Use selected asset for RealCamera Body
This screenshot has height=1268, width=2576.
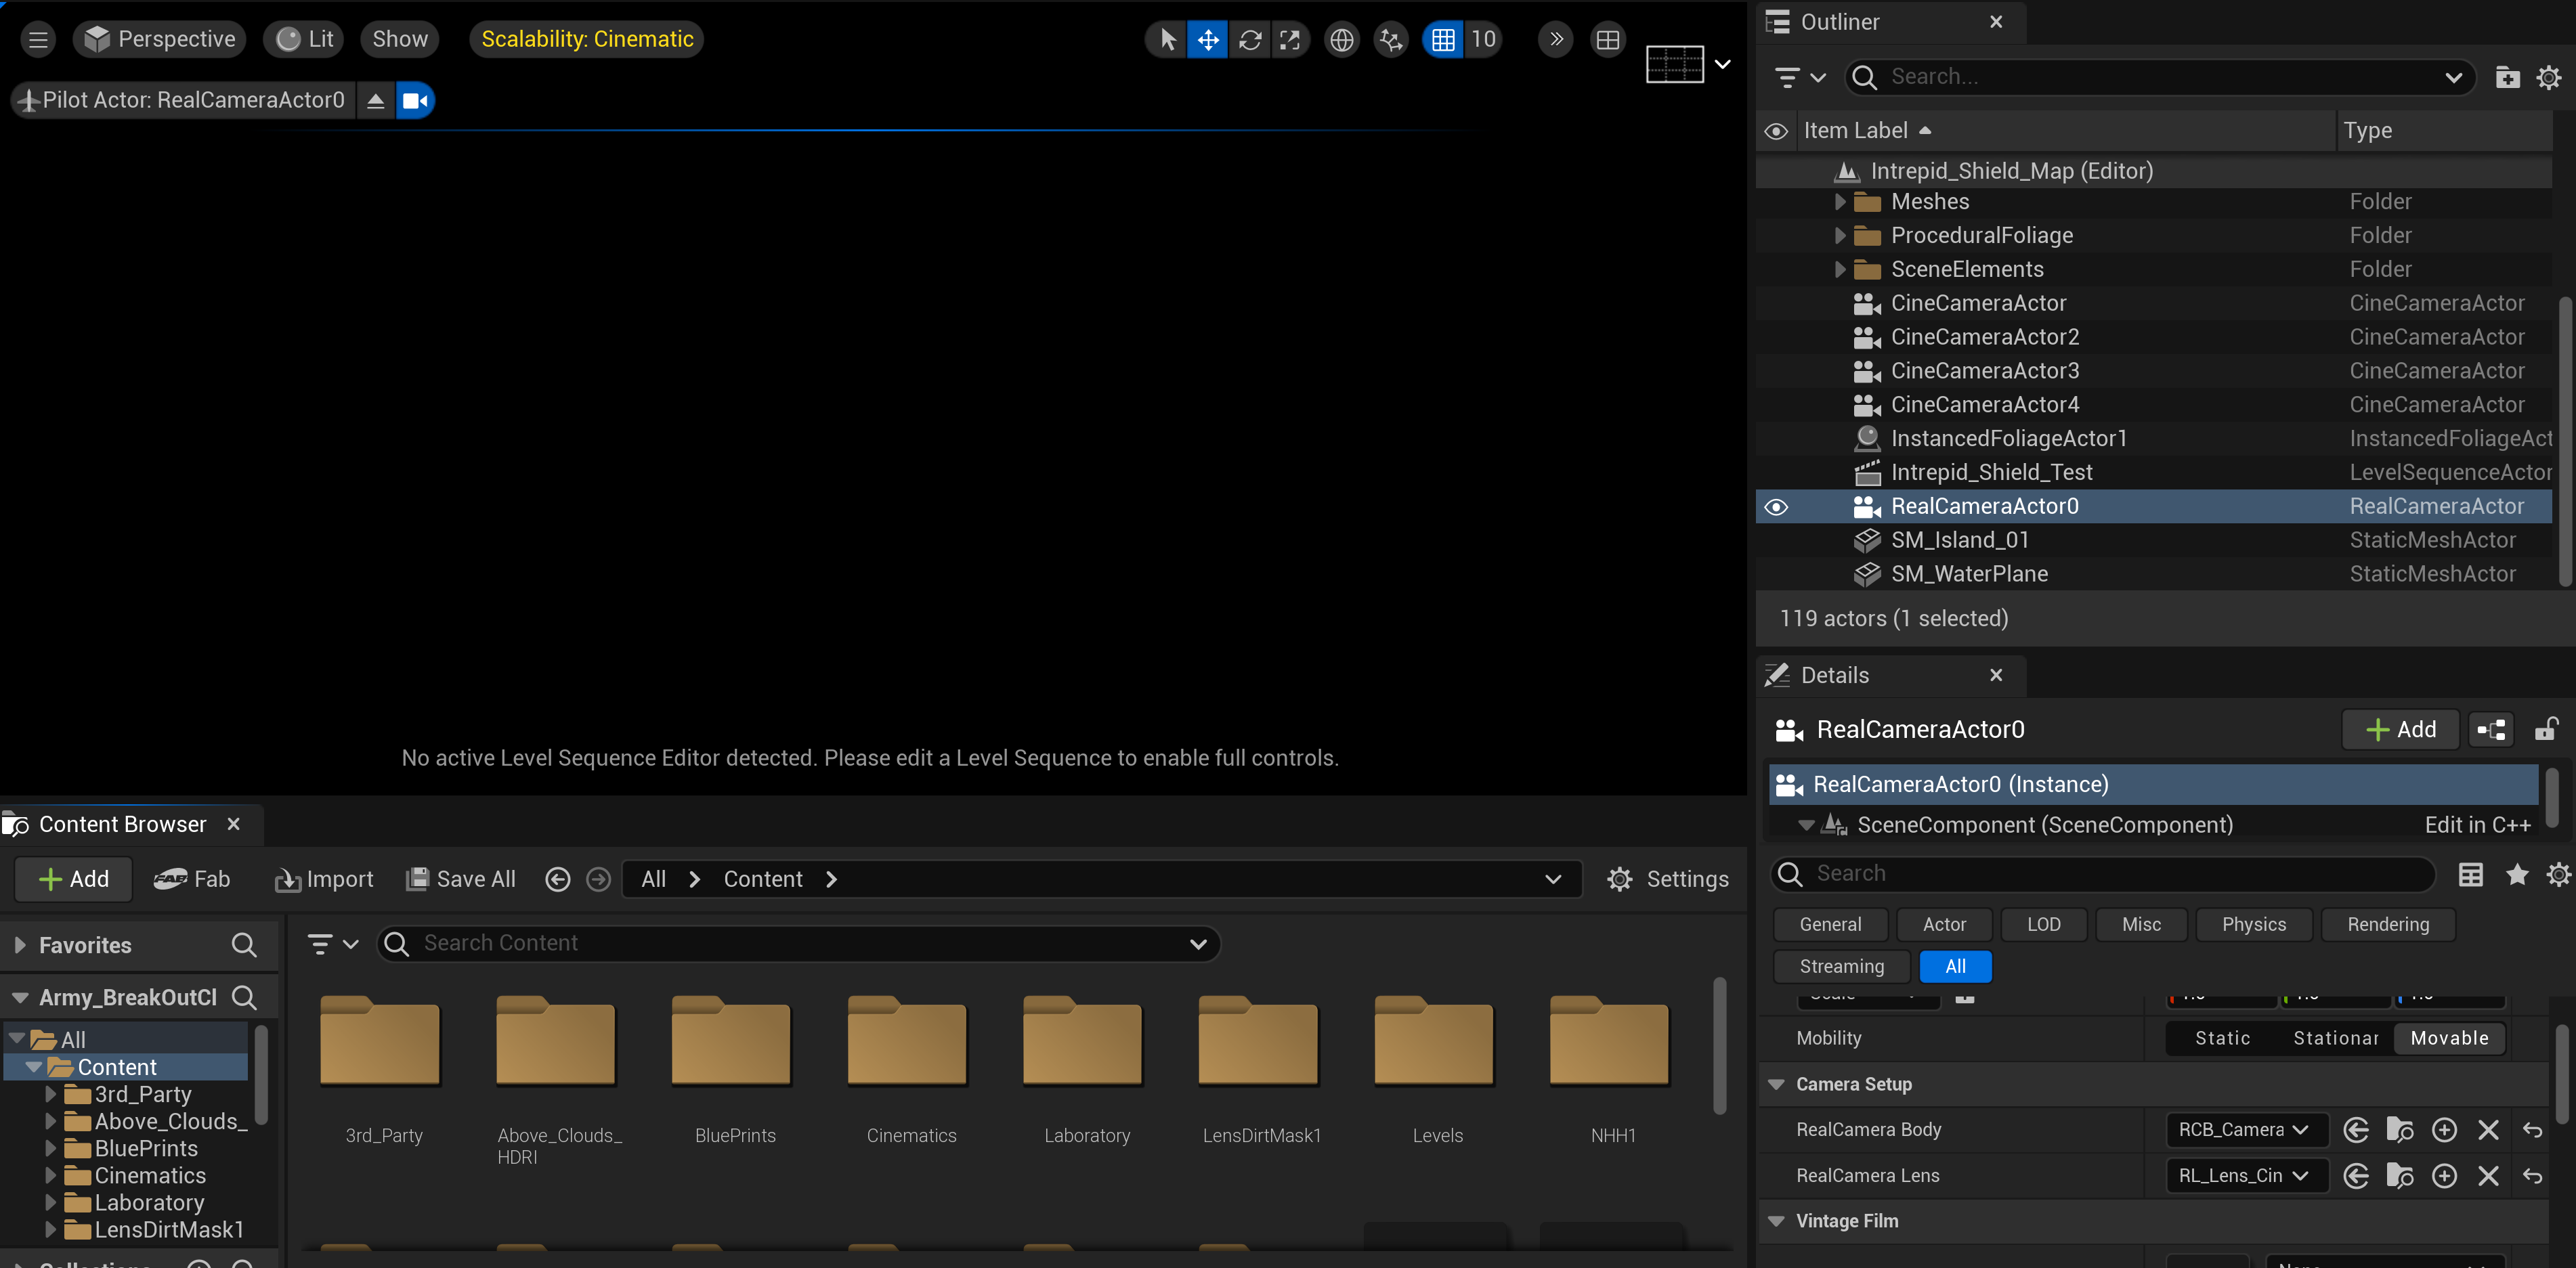pos(2355,1131)
